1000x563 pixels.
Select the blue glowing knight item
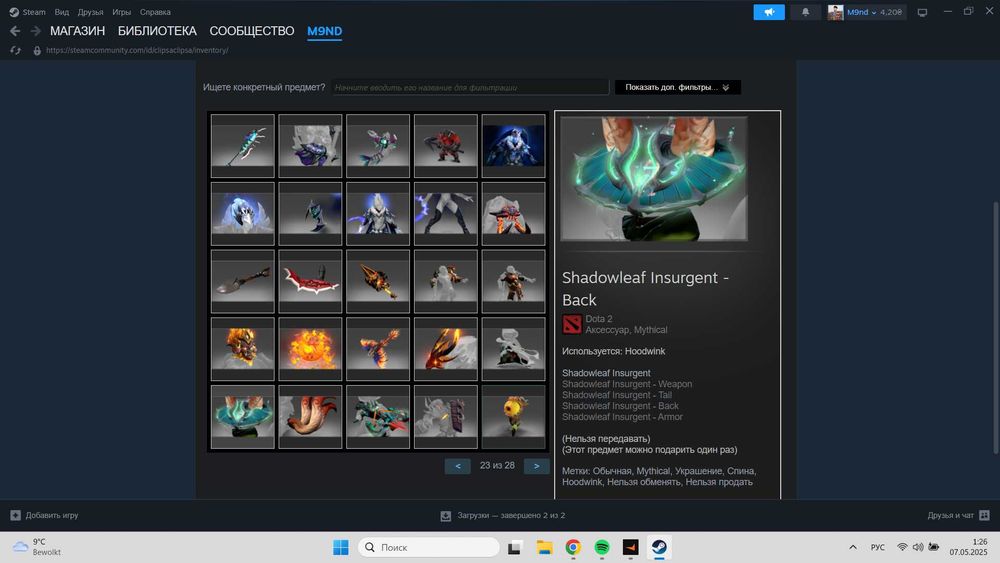point(513,146)
